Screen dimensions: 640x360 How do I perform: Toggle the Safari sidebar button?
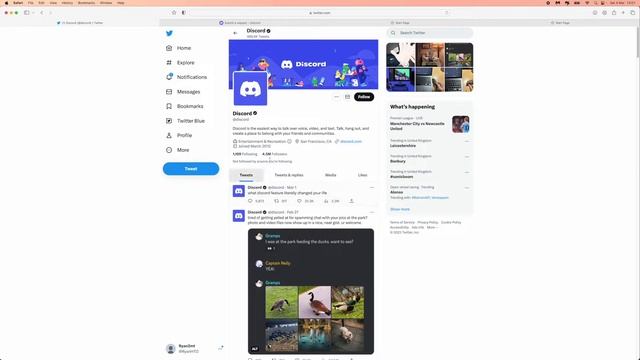[27, 13]
